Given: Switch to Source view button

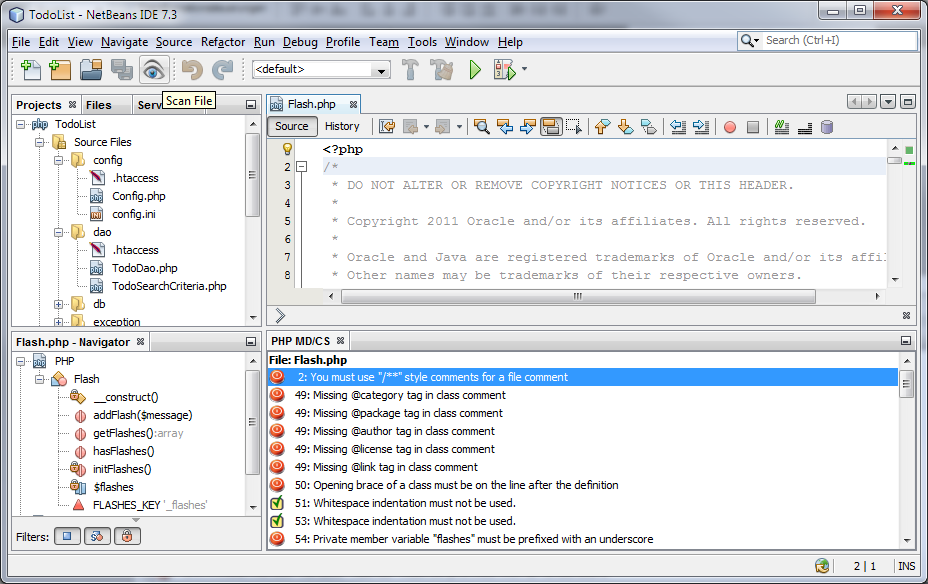Looking at the screenshot, I should (x=292, y=126).
